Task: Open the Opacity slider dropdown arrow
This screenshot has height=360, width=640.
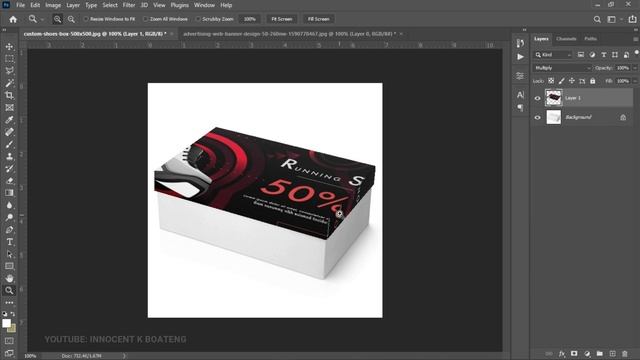Action: 635,68
